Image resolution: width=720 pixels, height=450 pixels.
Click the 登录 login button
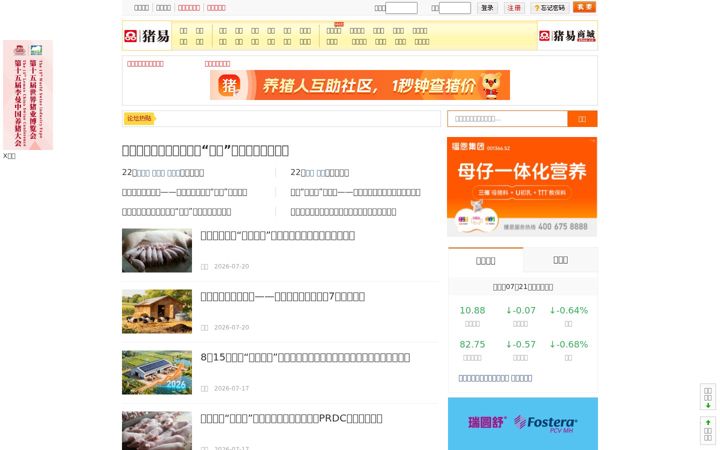click(x=487, y=8)
